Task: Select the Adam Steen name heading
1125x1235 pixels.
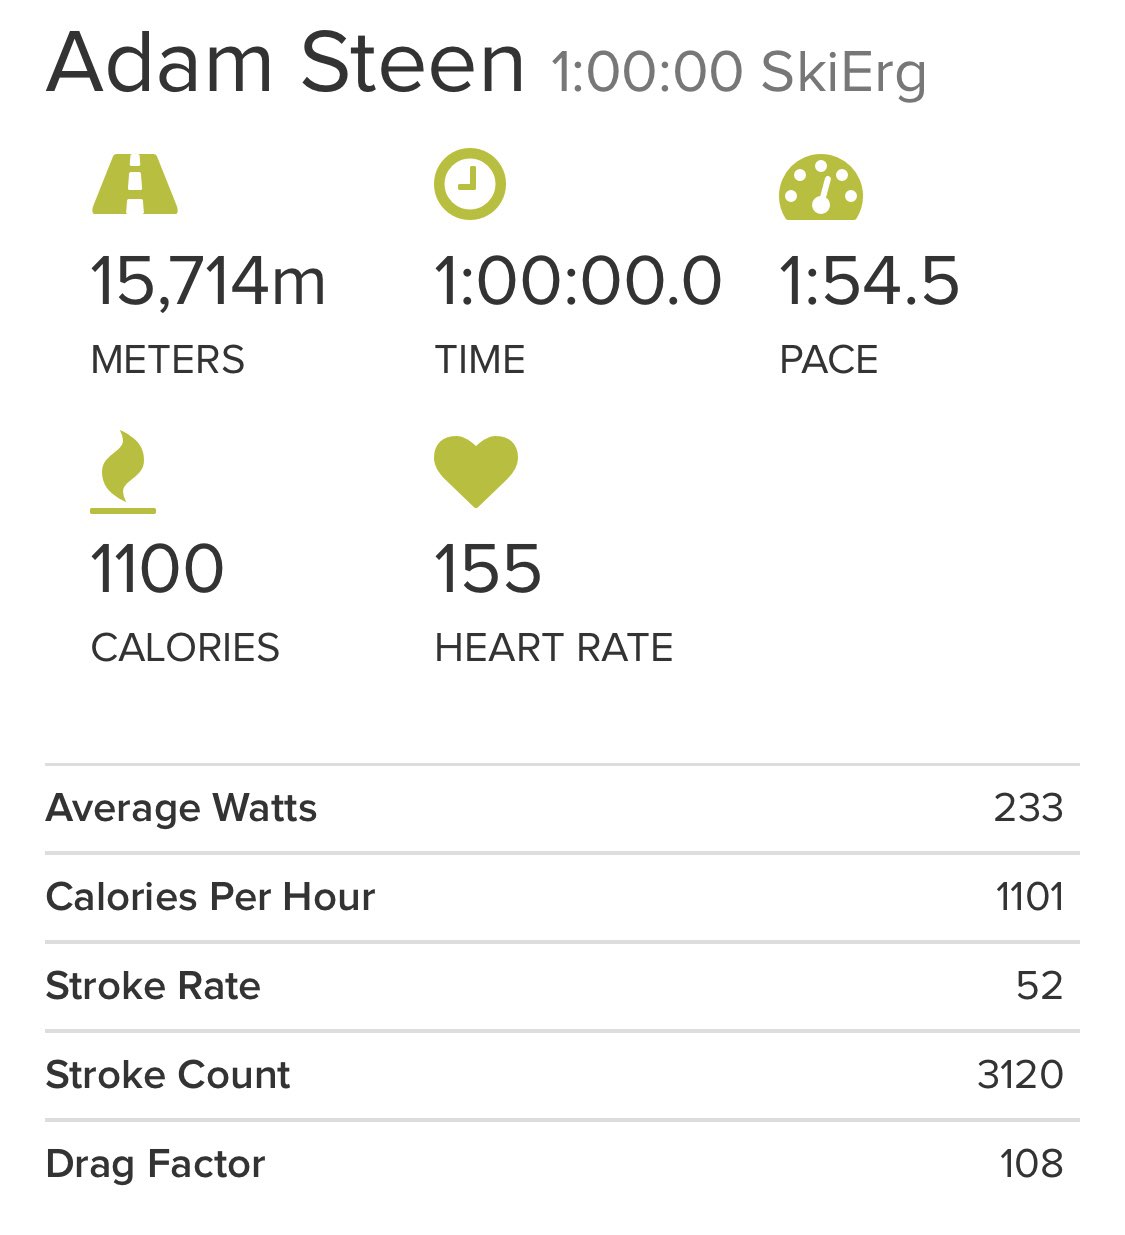Action: click(285, 63)
